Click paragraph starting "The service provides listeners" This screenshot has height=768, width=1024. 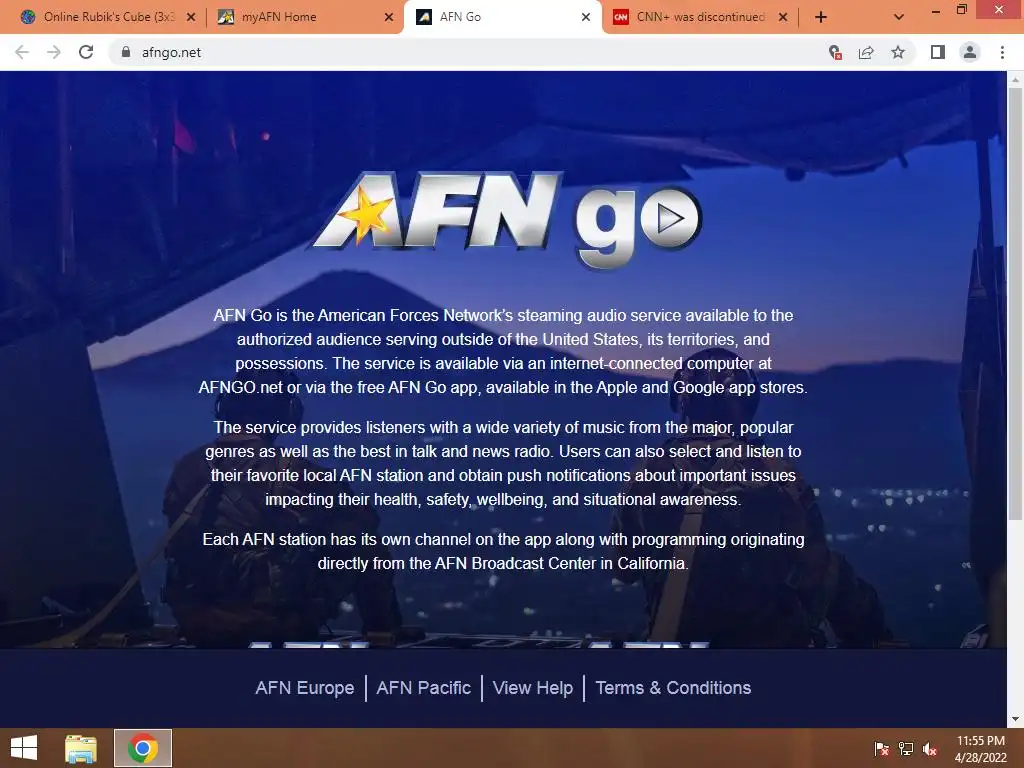point(503,463)
